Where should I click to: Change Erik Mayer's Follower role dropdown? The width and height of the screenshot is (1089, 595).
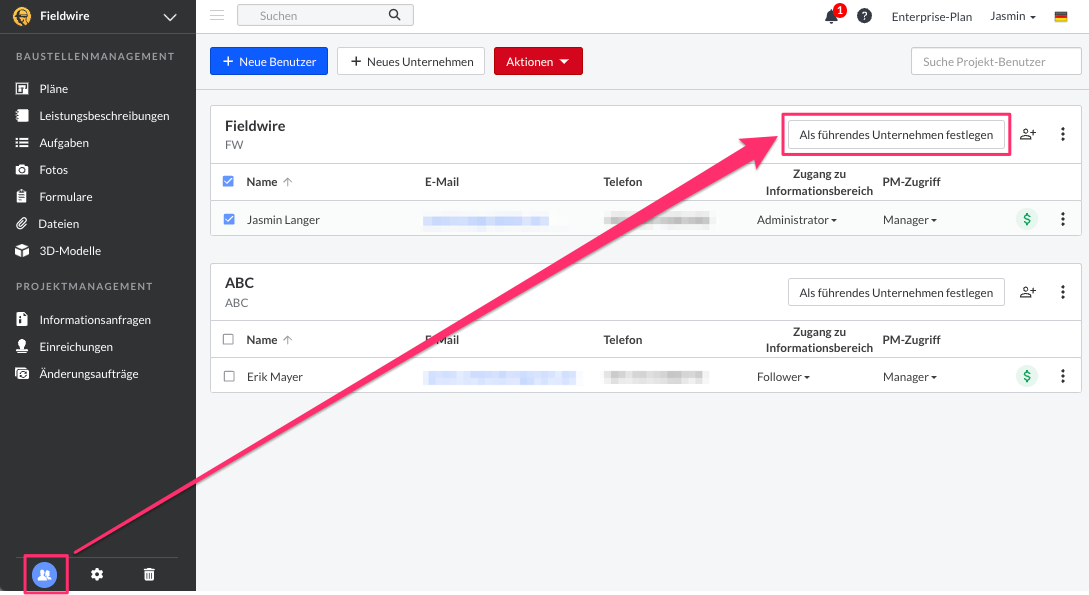(783, 377)
